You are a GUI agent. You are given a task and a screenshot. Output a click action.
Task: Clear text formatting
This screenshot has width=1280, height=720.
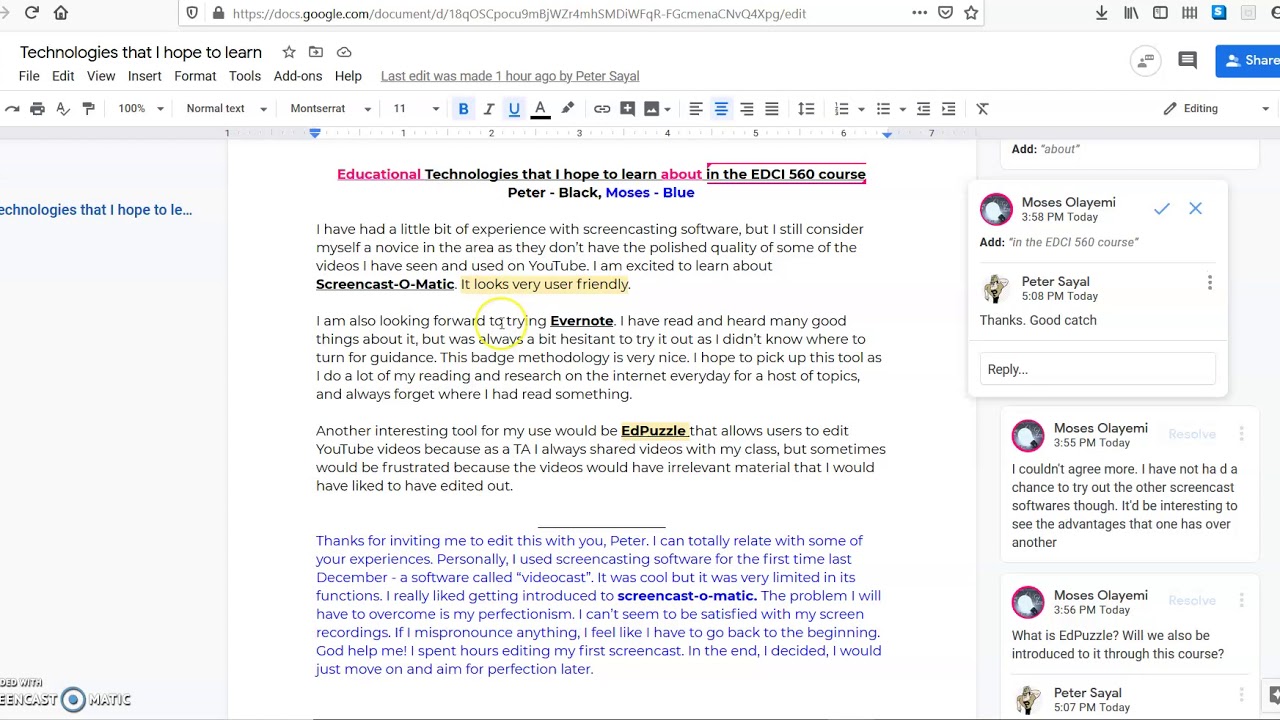pyautogui.click(x=982, y=108)
